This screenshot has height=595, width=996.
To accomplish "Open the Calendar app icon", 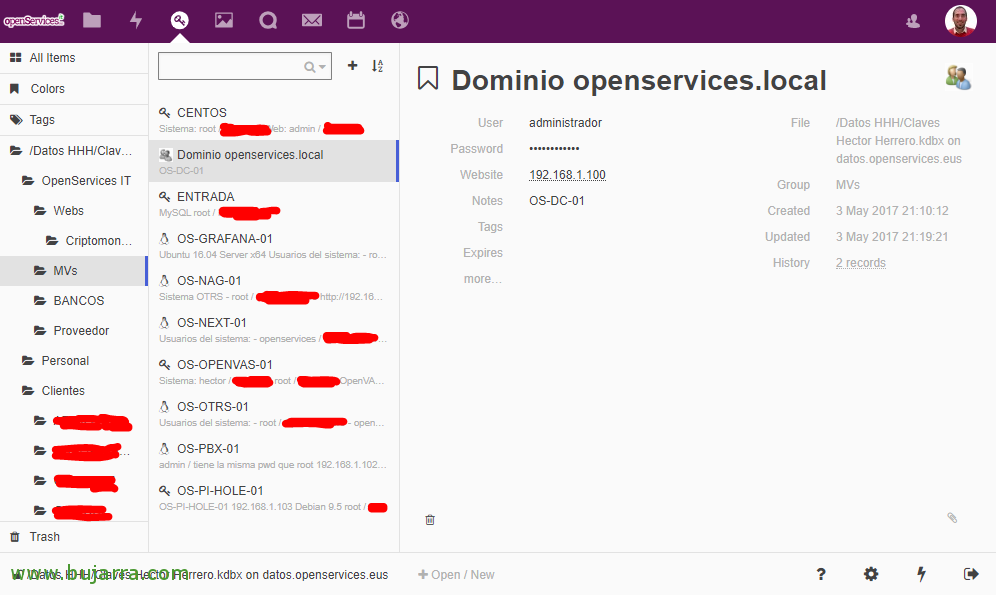I will pyautogui.click(x=356, y=20).
